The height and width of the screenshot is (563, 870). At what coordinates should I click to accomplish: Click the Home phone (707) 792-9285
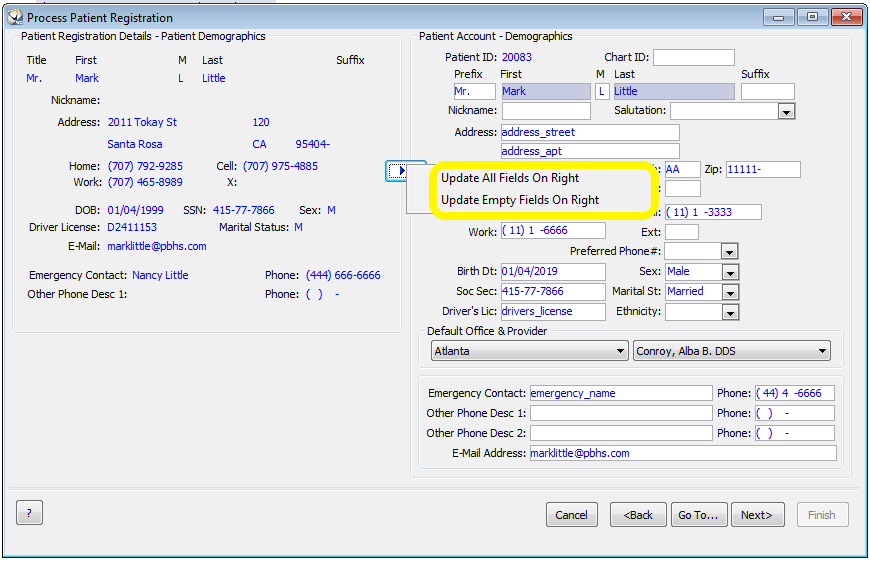[x=145, y=166]
